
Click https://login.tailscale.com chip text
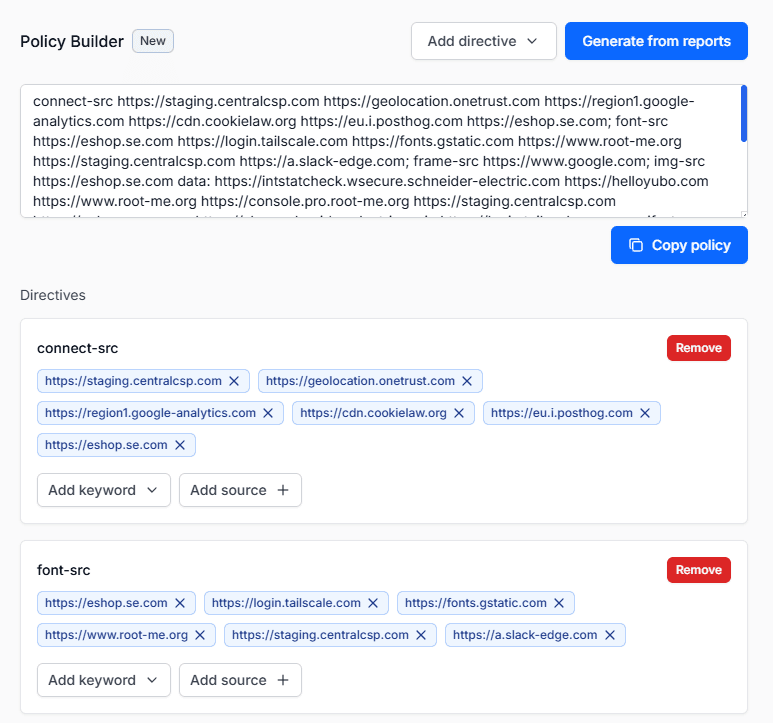click(286, 603)
